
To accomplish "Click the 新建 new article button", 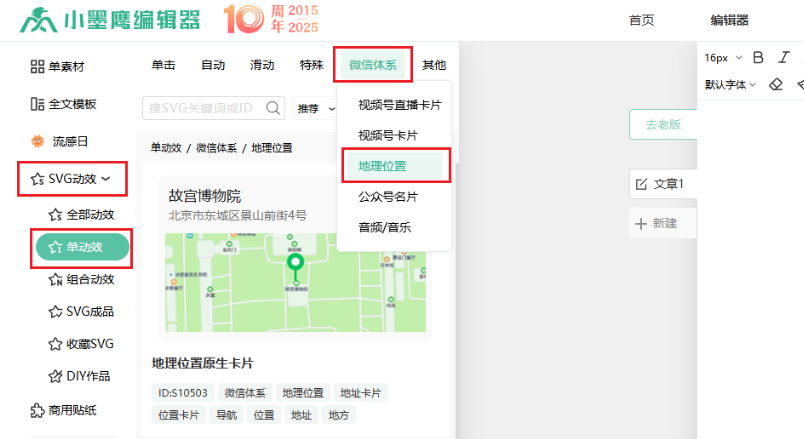I will (662, 223).
